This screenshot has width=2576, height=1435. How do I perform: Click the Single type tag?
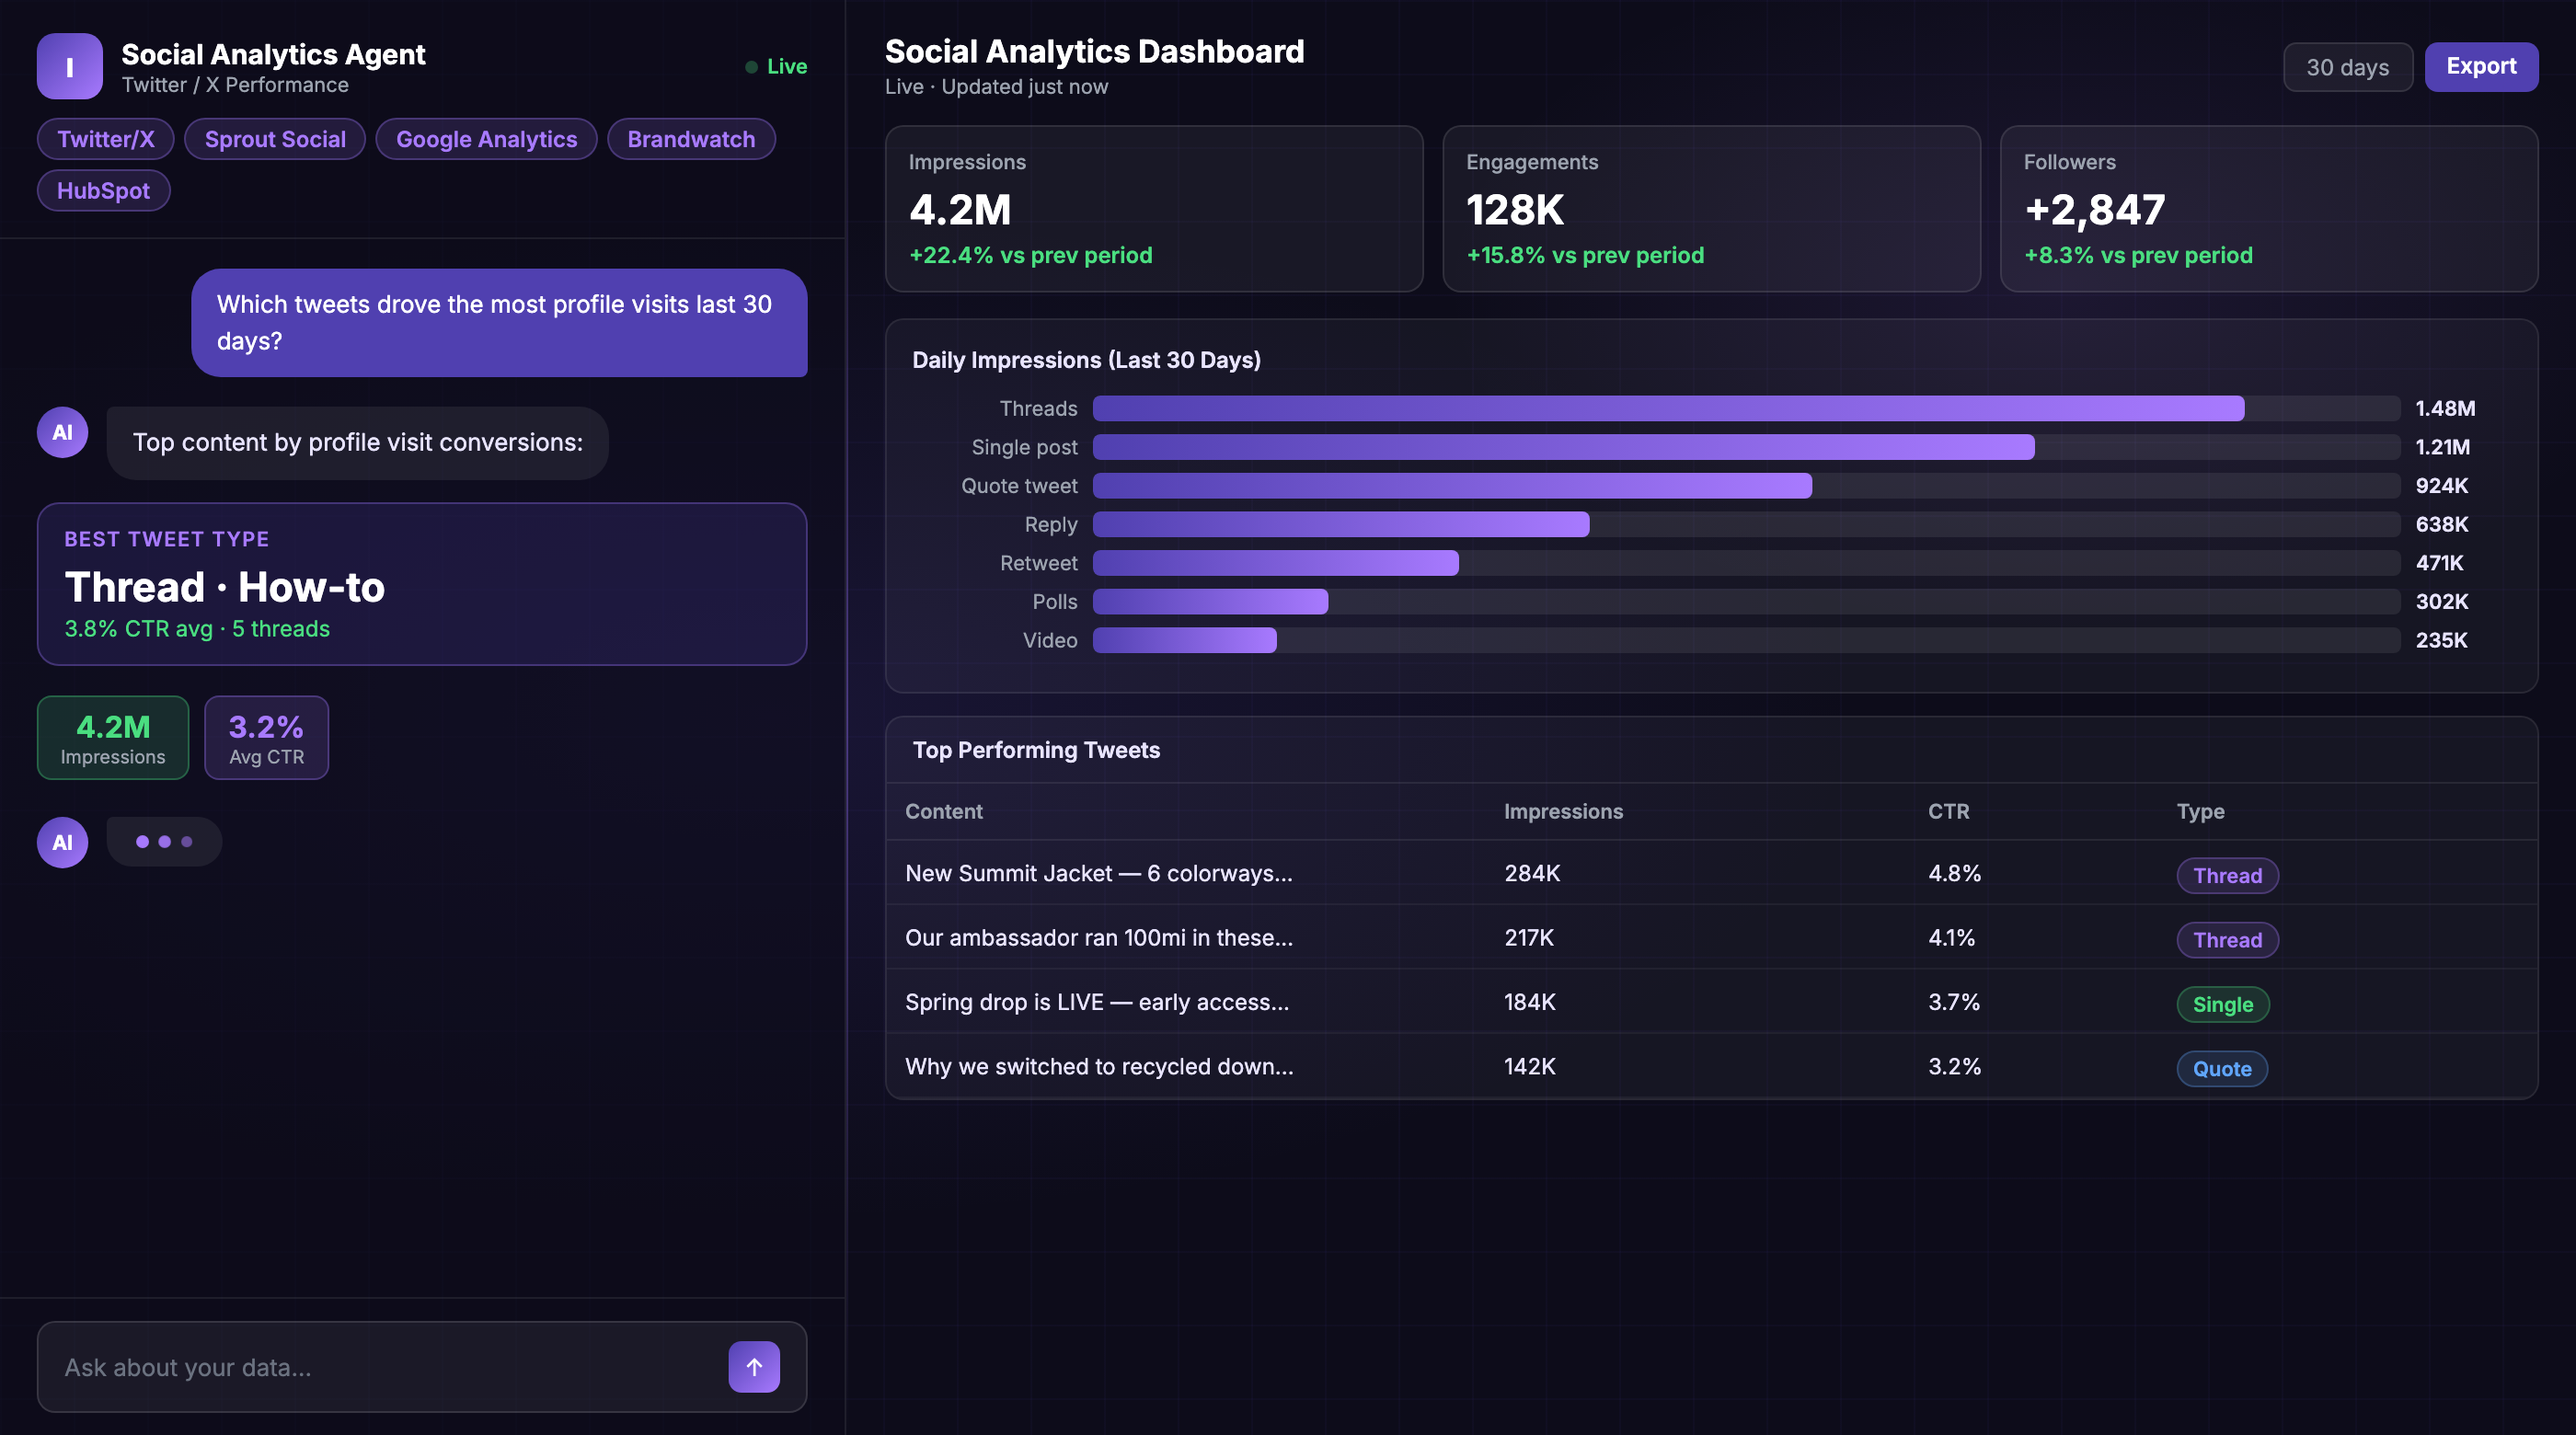(x=2223, y=1005)
